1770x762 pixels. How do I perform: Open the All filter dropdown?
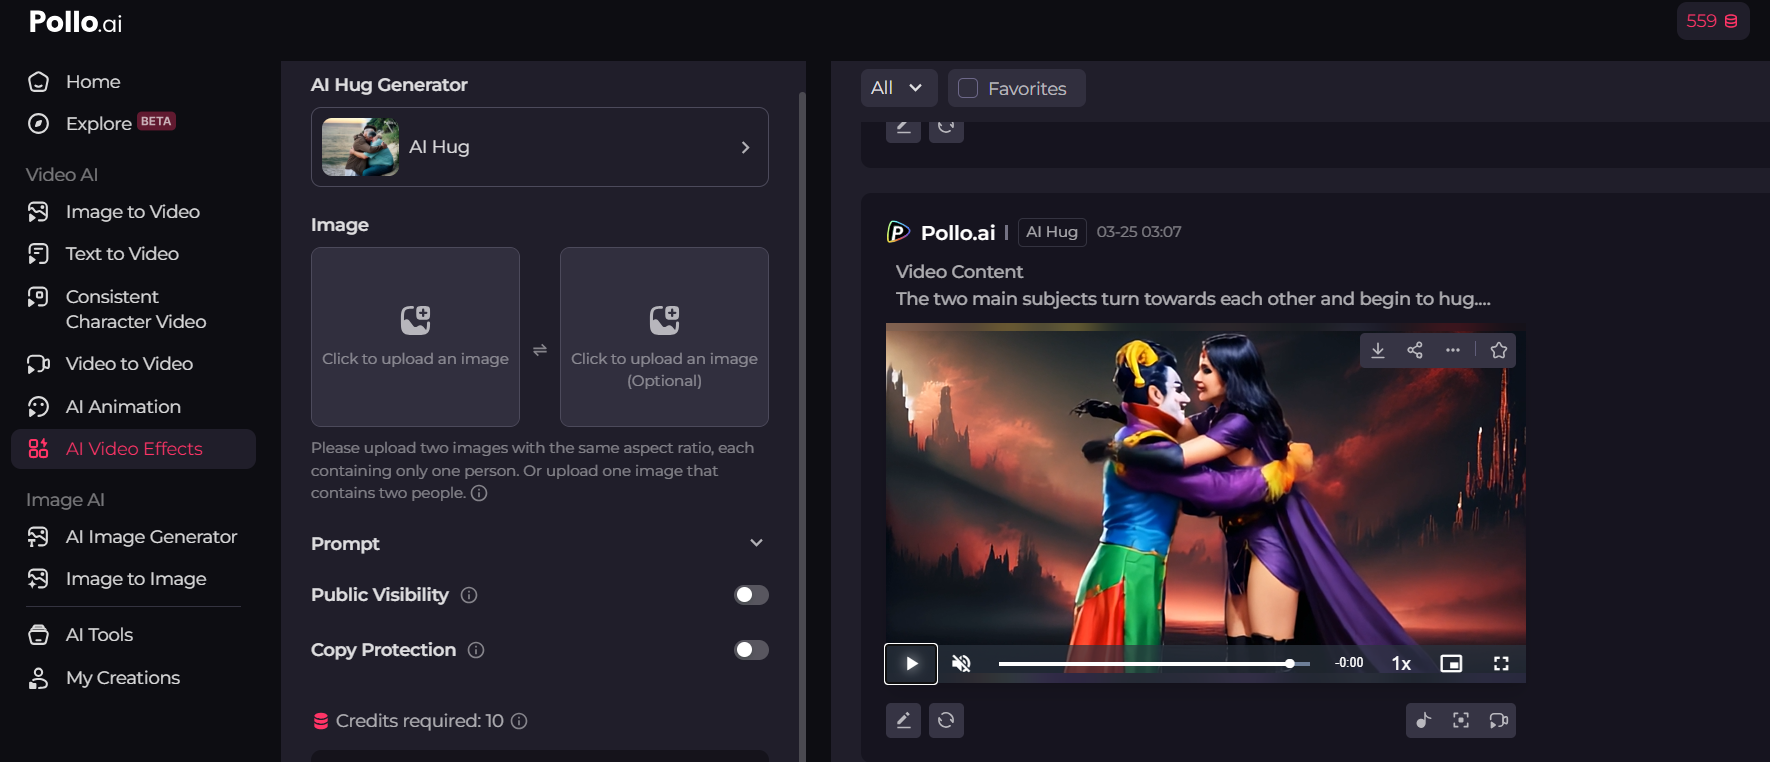(899, 88)
